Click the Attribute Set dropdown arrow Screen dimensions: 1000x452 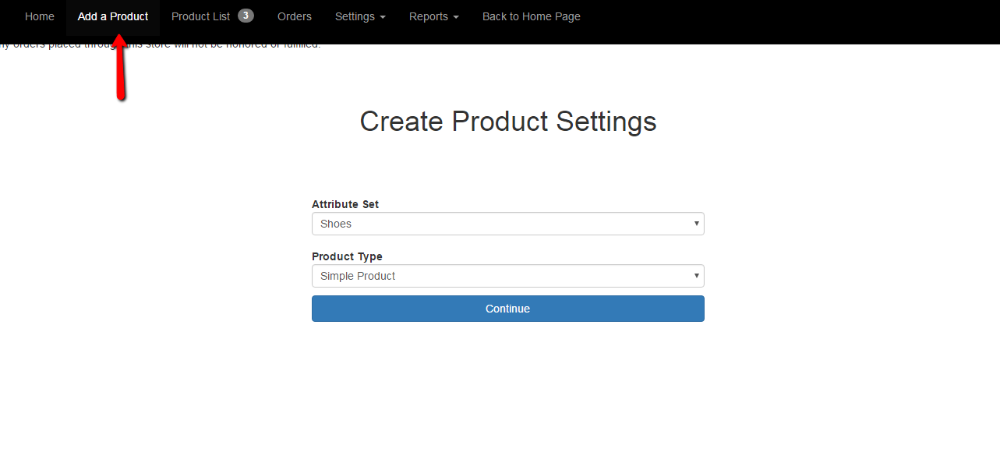coord(696,224)
